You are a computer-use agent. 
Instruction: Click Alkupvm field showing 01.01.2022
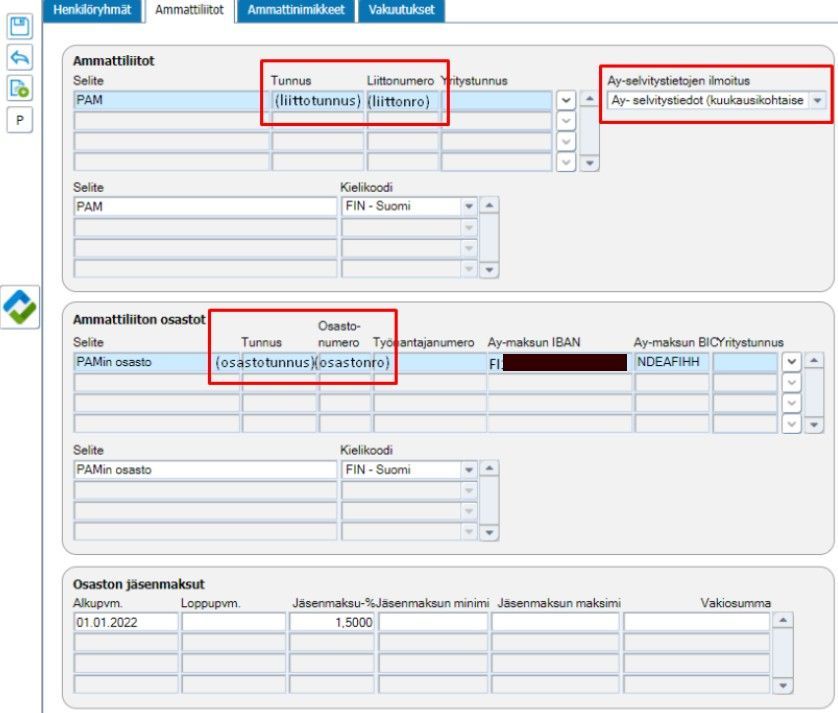coord(126,622)
